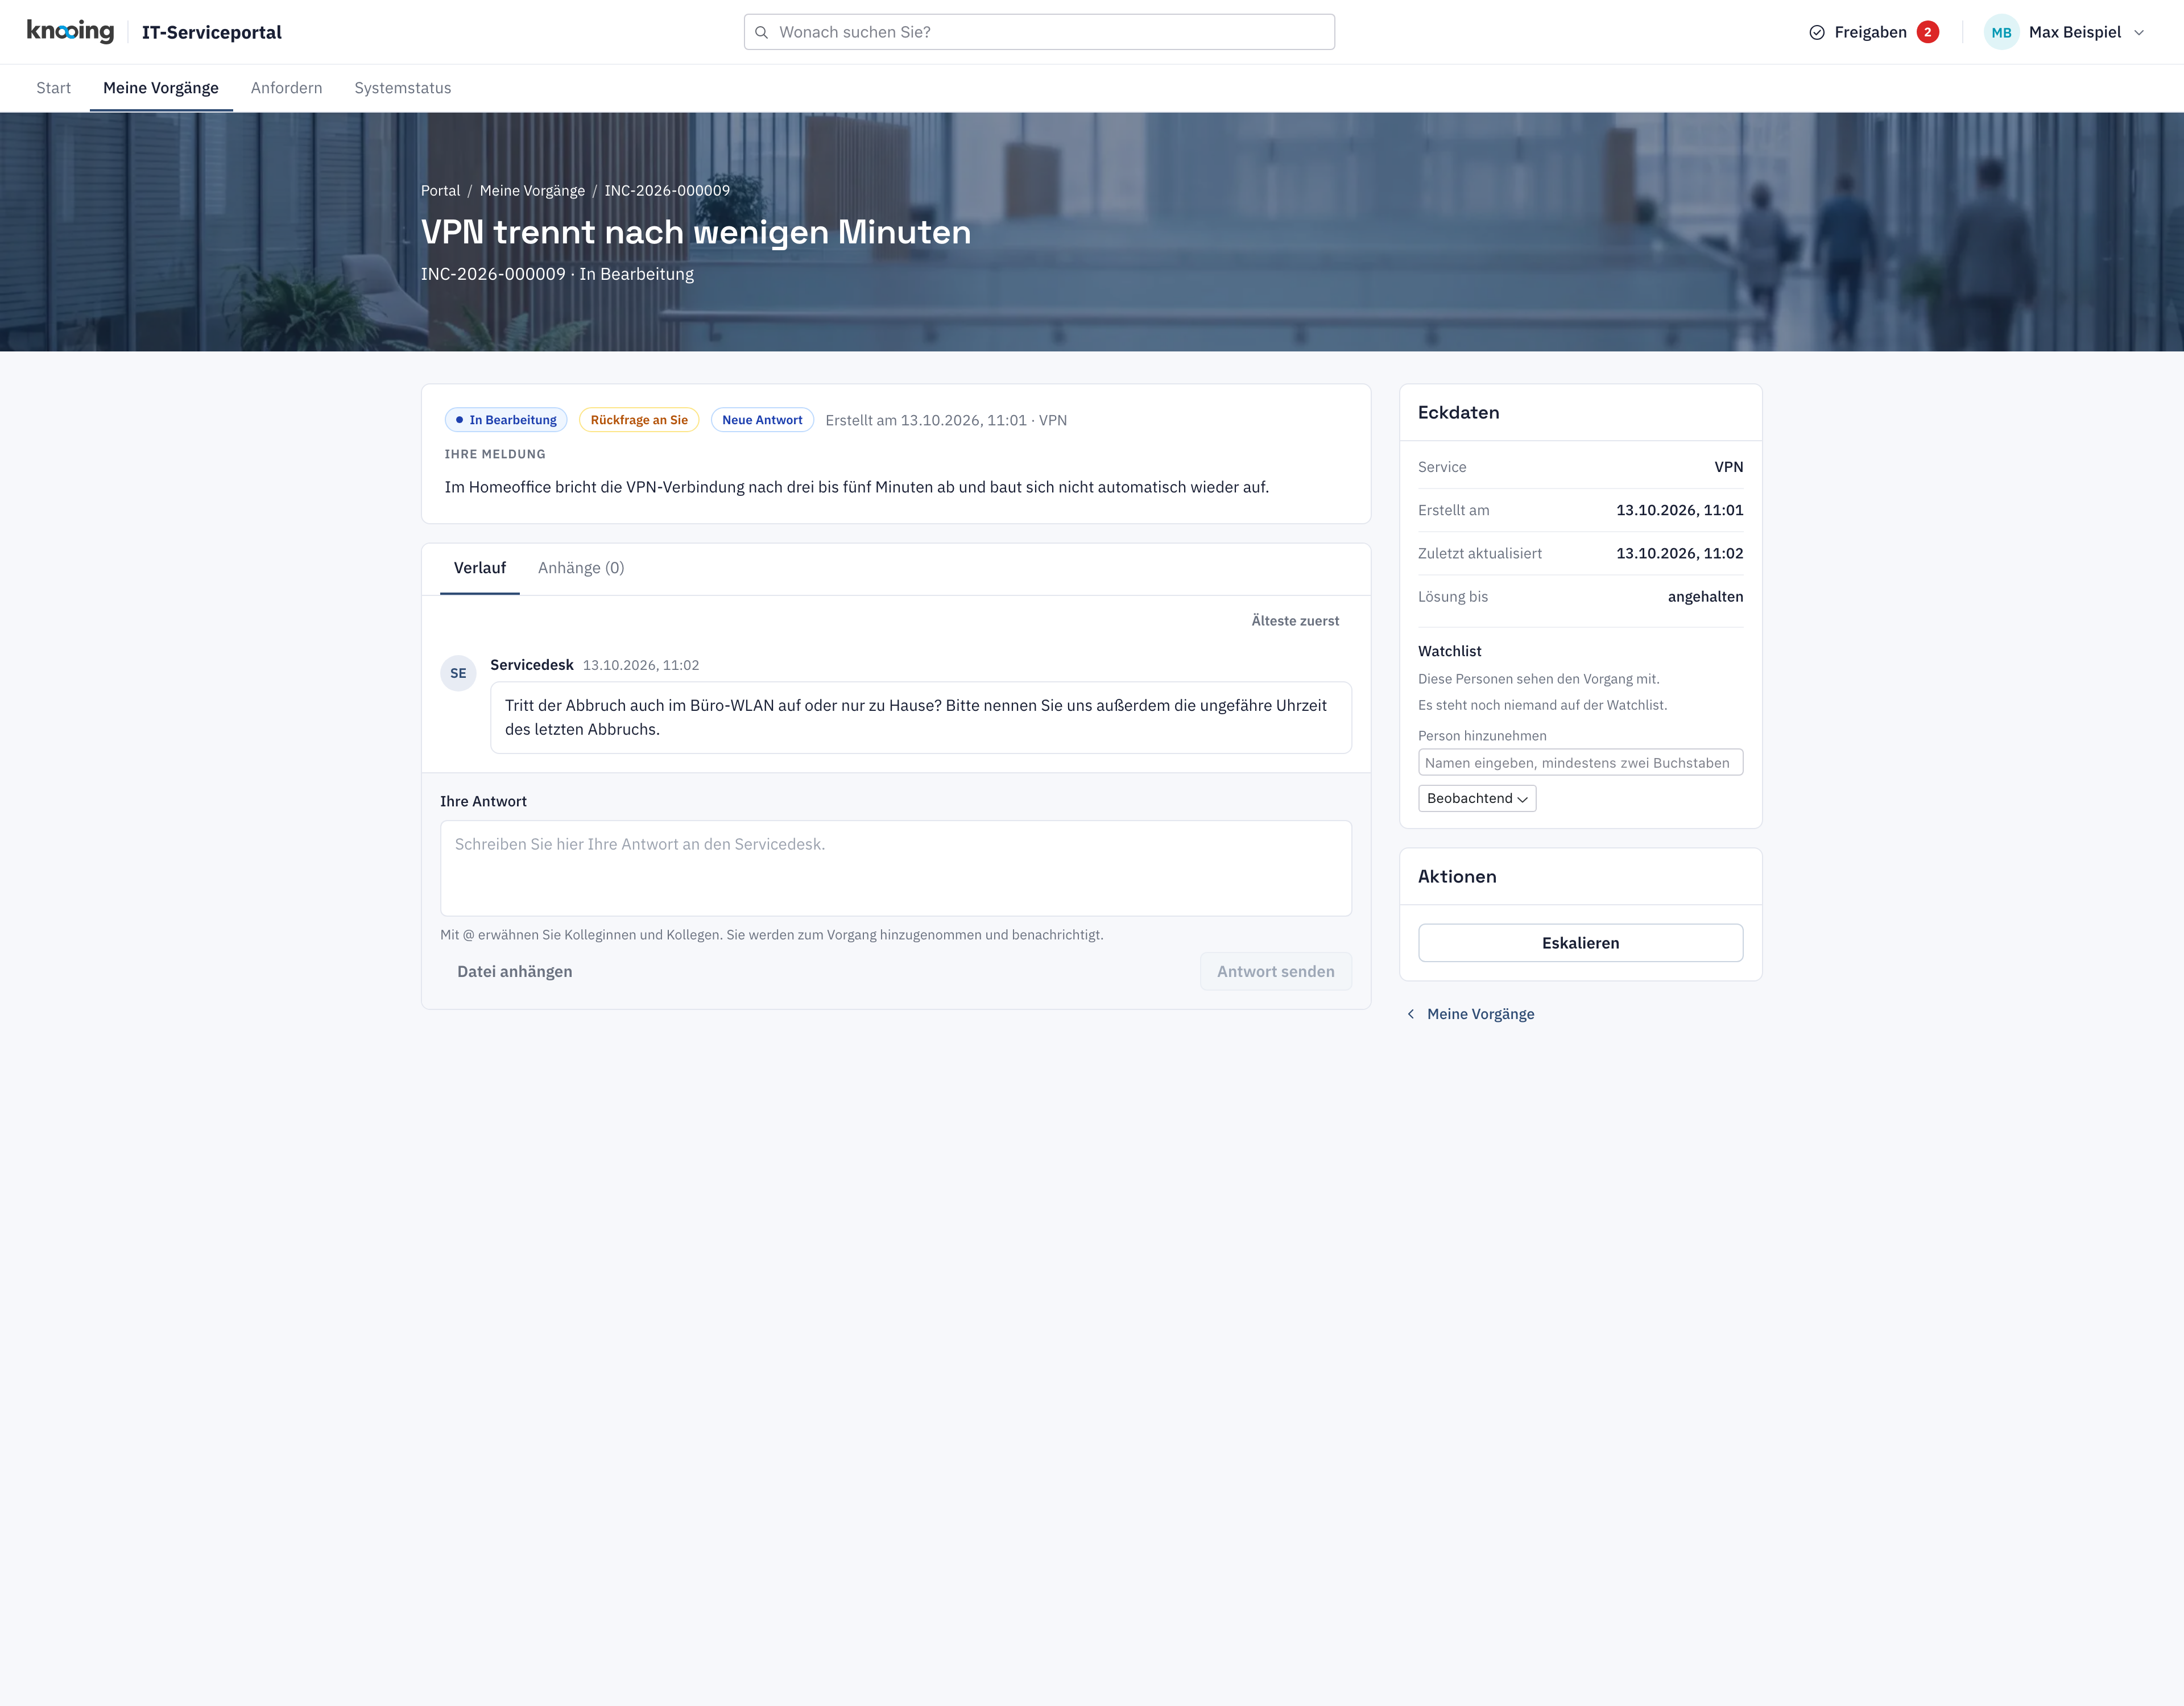The image size is (2184, 1706).
Task: Click the back chevron beside Meine Vorgänge
Action: point(1411,1014)
